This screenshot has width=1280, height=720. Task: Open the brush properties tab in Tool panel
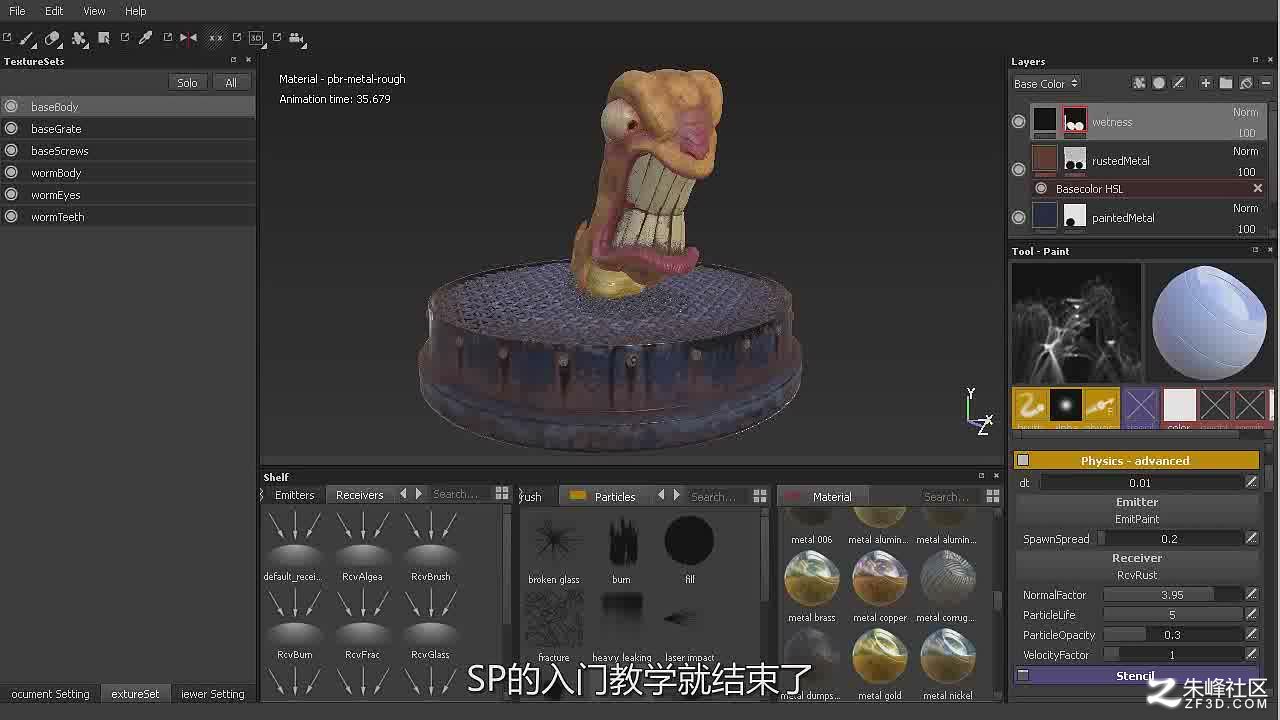click(1030, 406)
